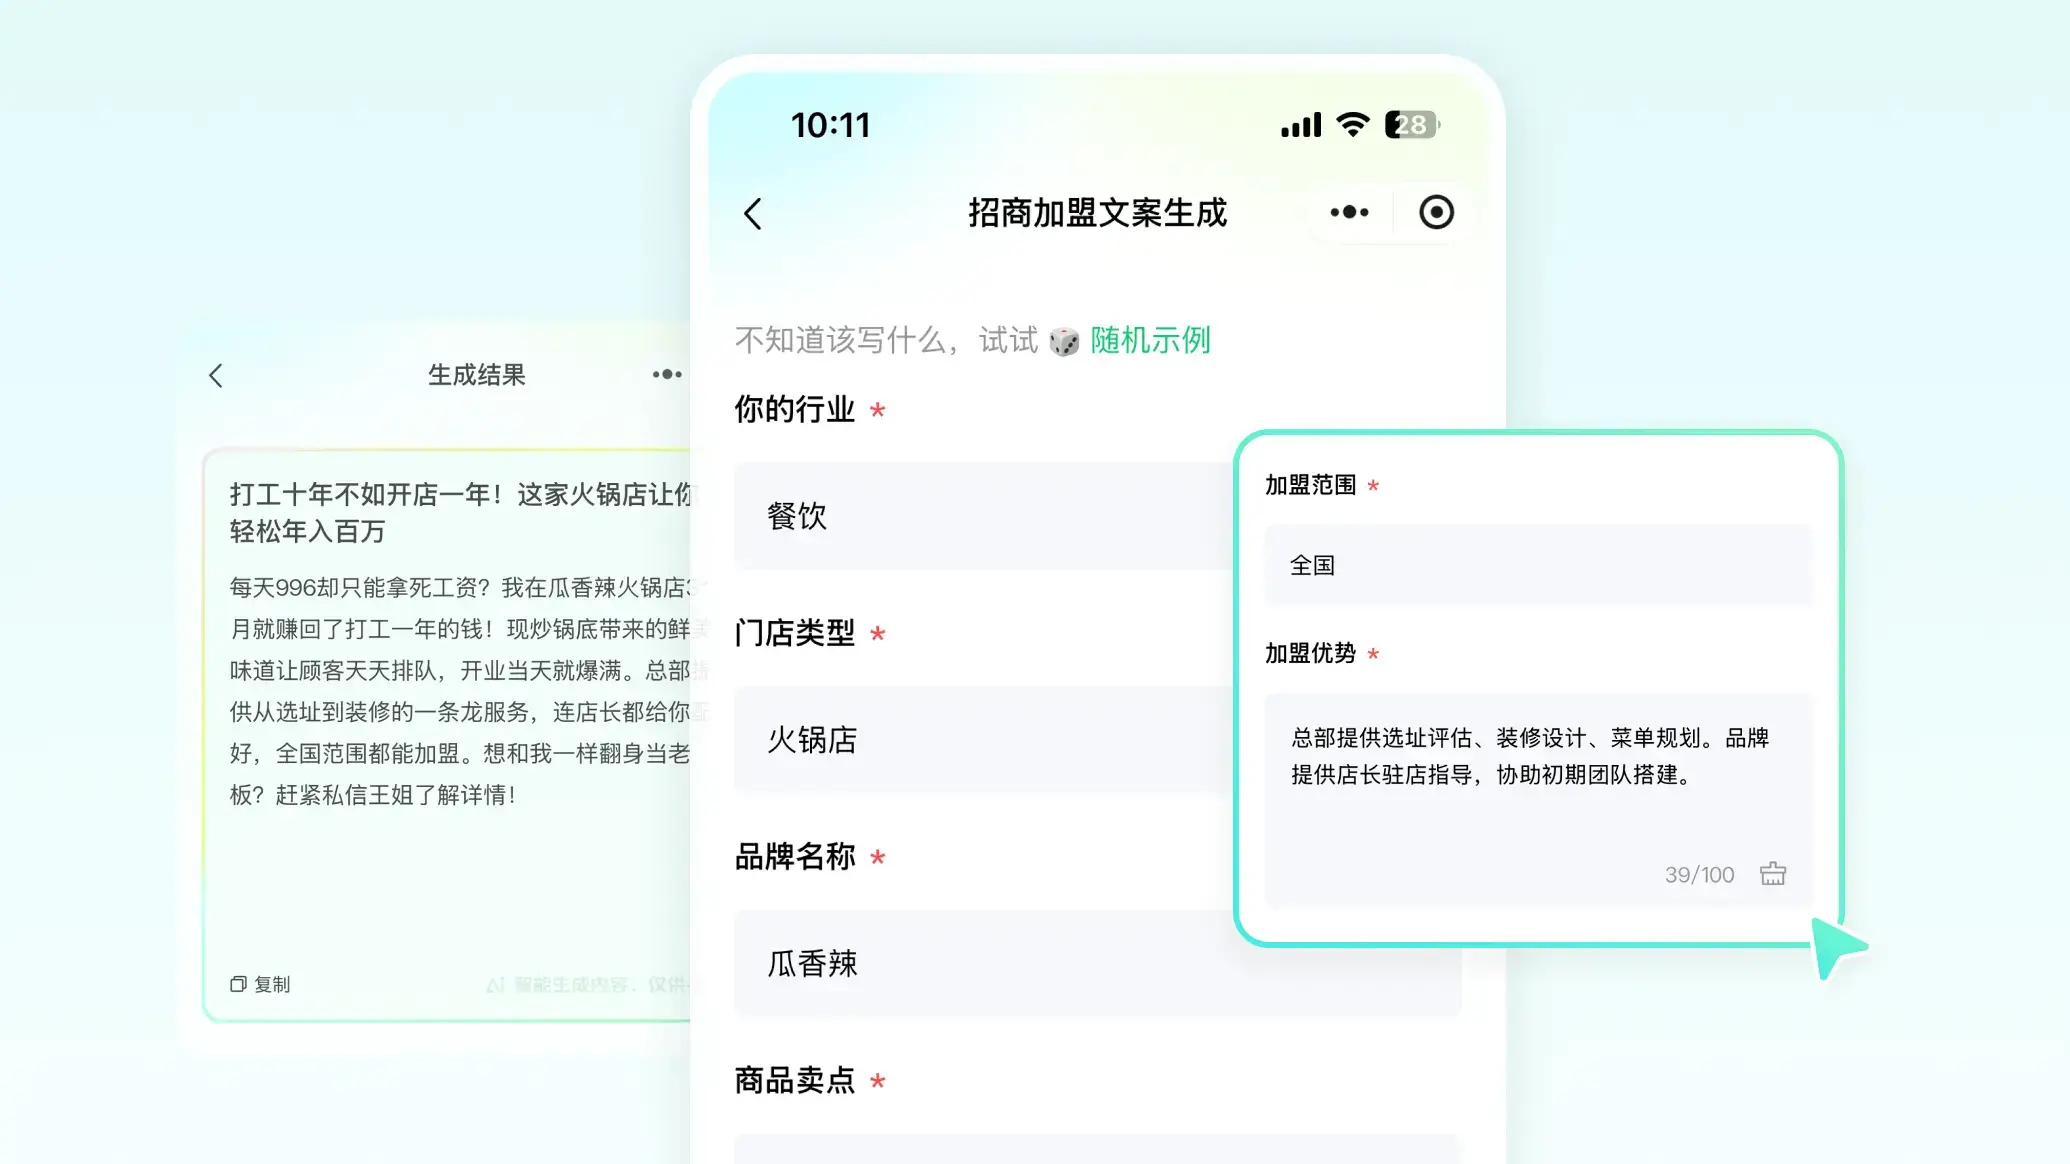Image resolution: width=2070 pixels, height=1164 pixels.
Task: Go back from the 生成结果 panel
Action: [216, 376]
